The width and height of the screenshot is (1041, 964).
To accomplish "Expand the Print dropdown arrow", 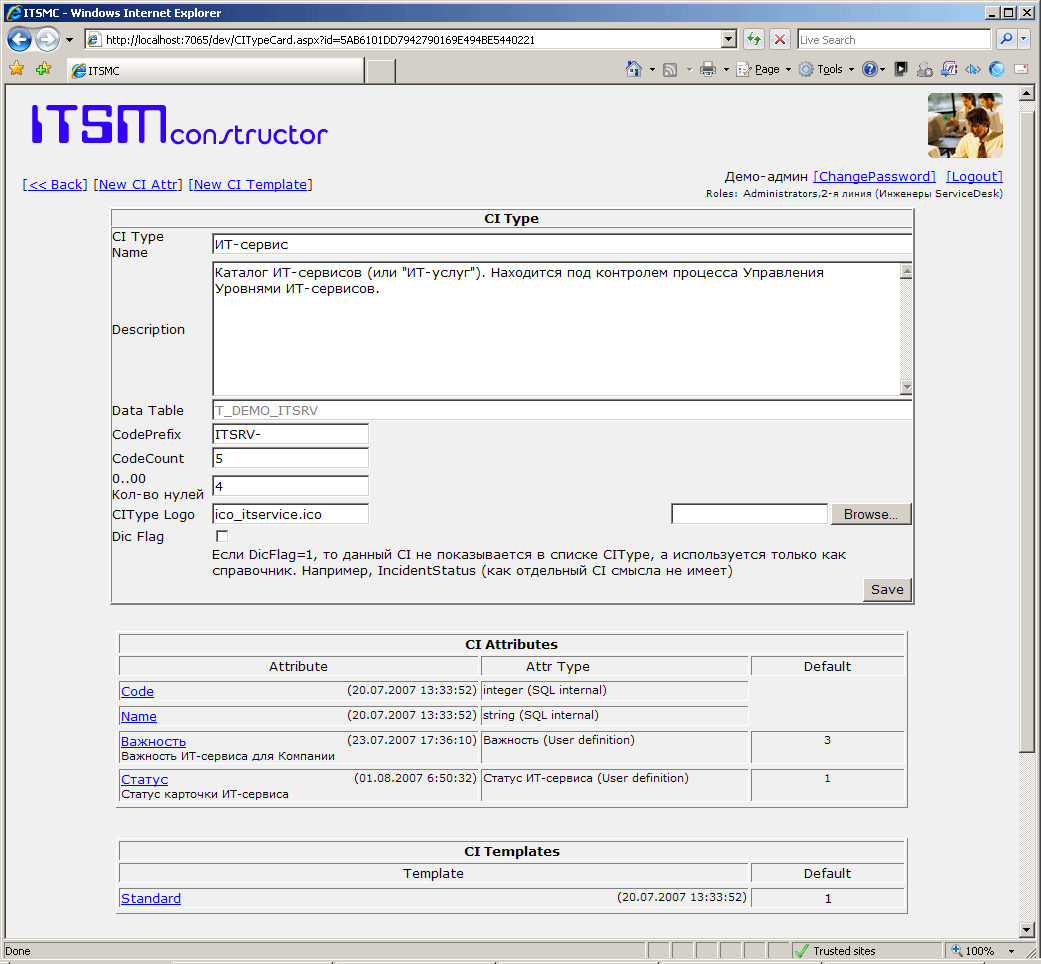I will (726, 69).
